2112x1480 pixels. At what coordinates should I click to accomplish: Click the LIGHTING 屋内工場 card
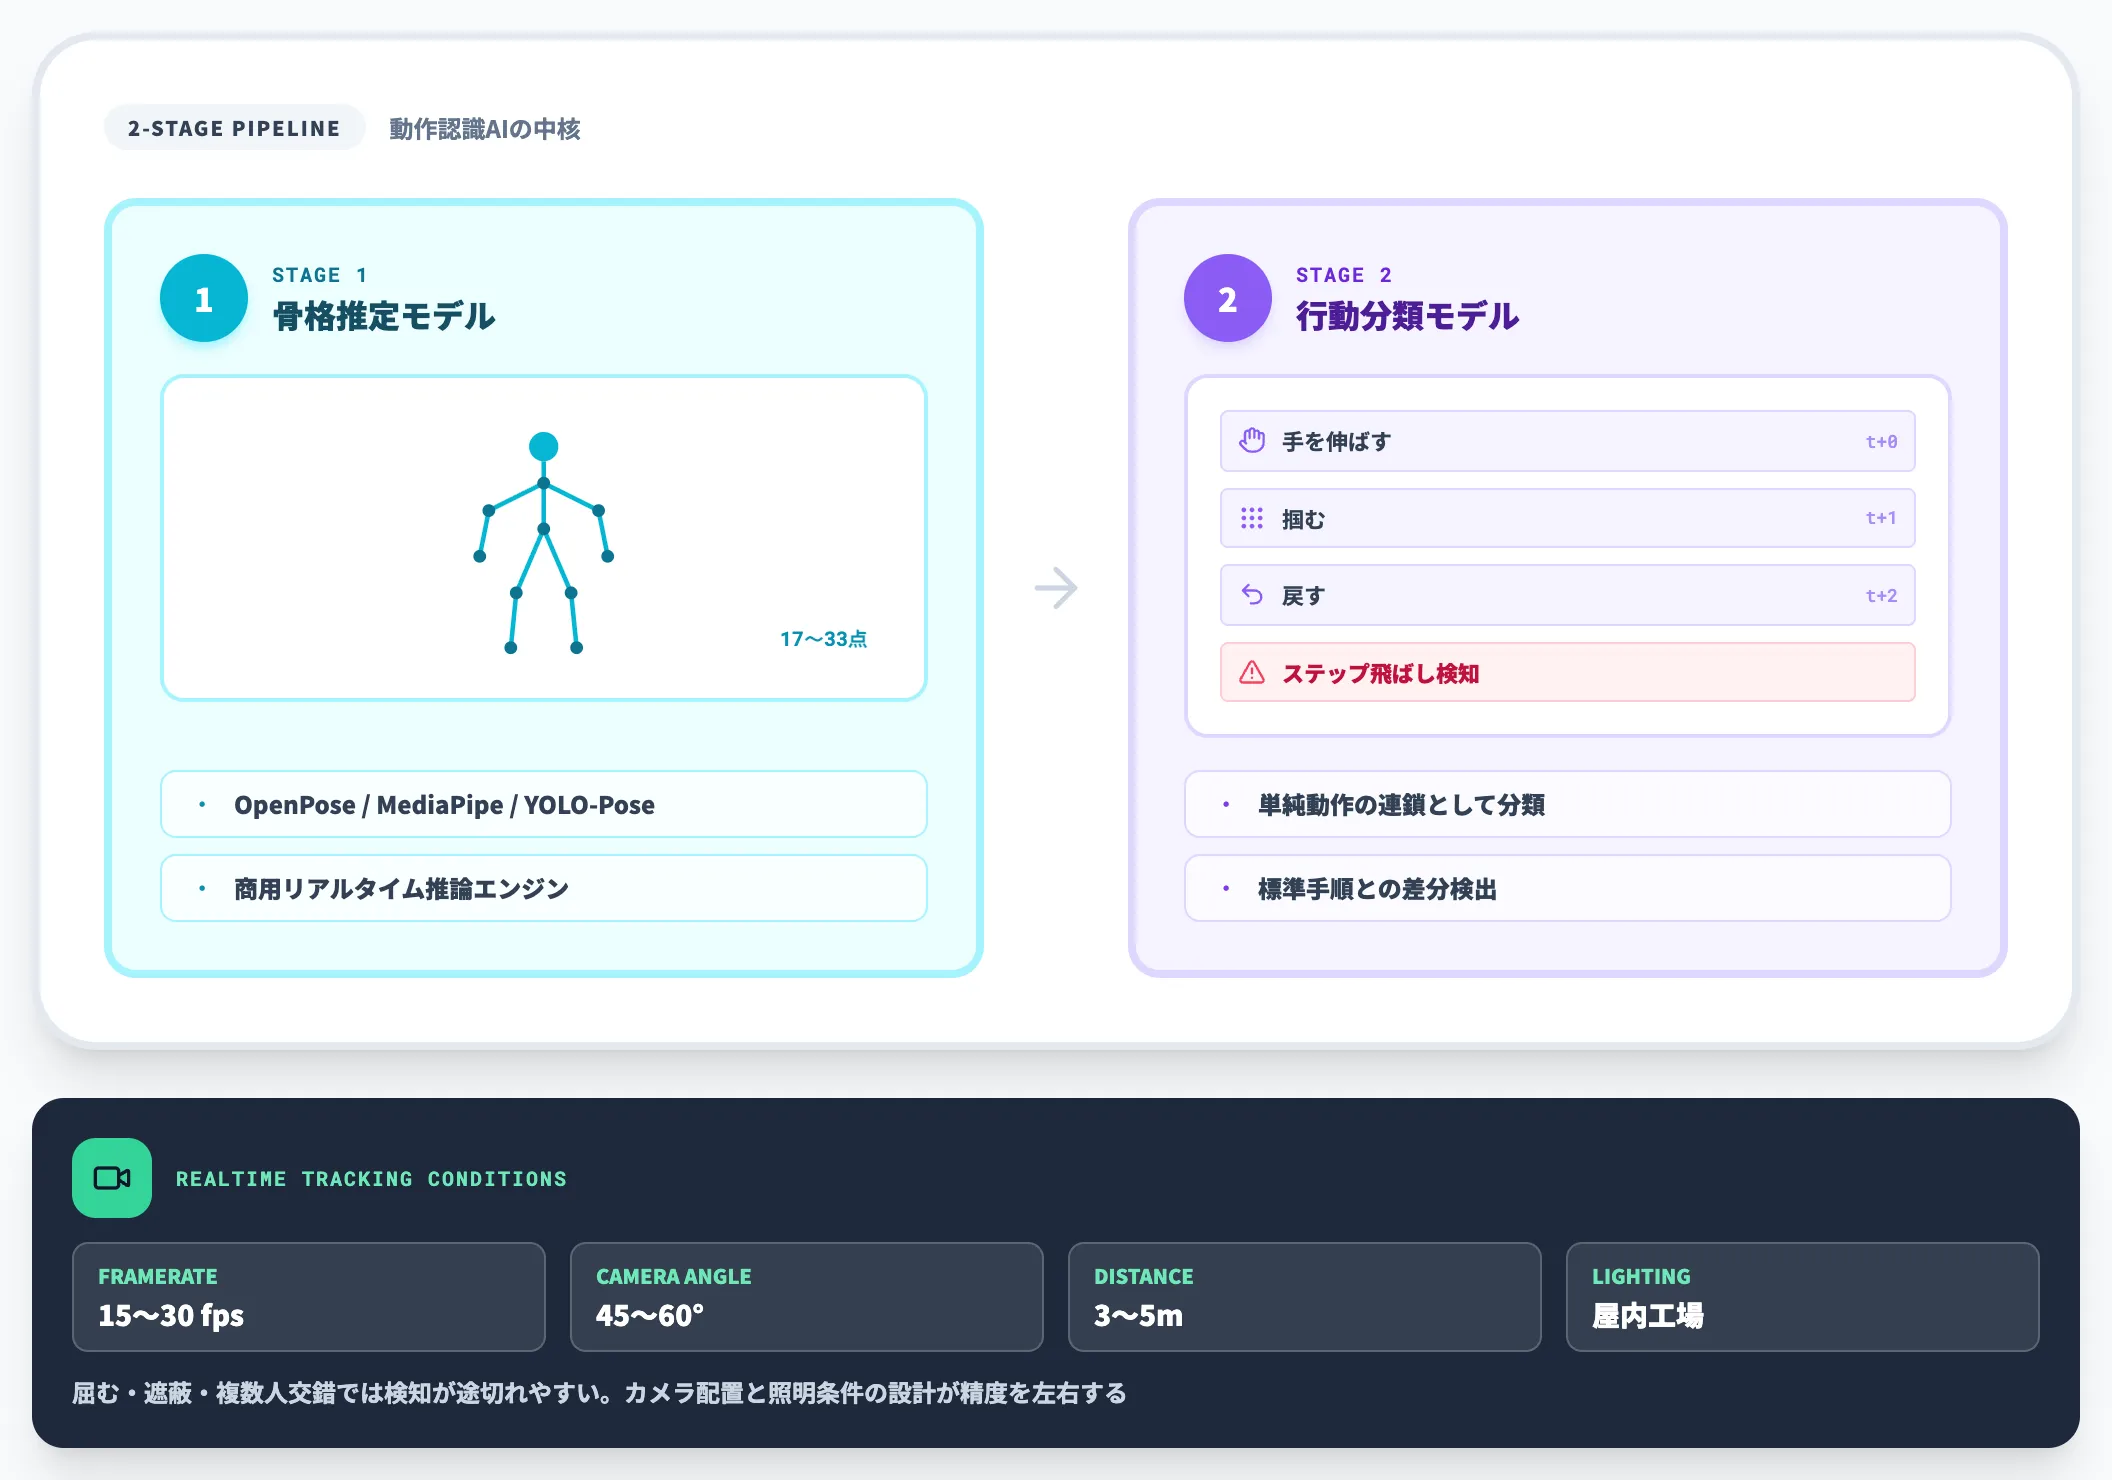tap(1803, 1297)
